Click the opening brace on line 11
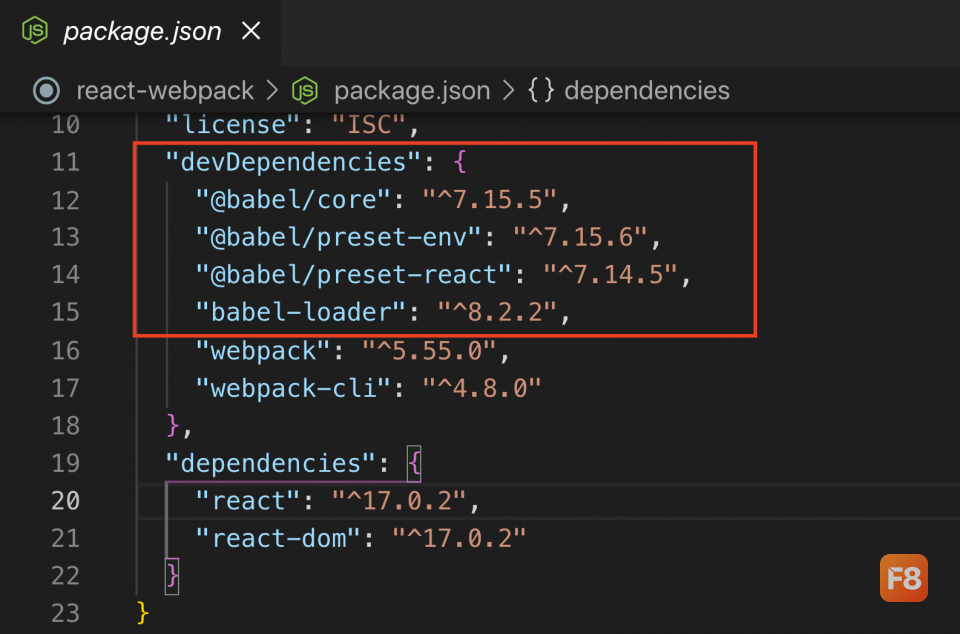 (460, 162)
